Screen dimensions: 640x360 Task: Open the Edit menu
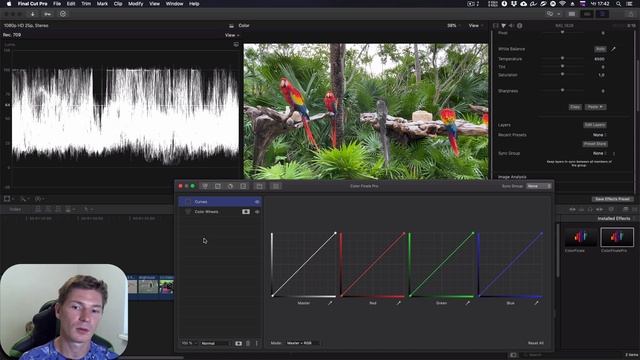coord(71,4)
